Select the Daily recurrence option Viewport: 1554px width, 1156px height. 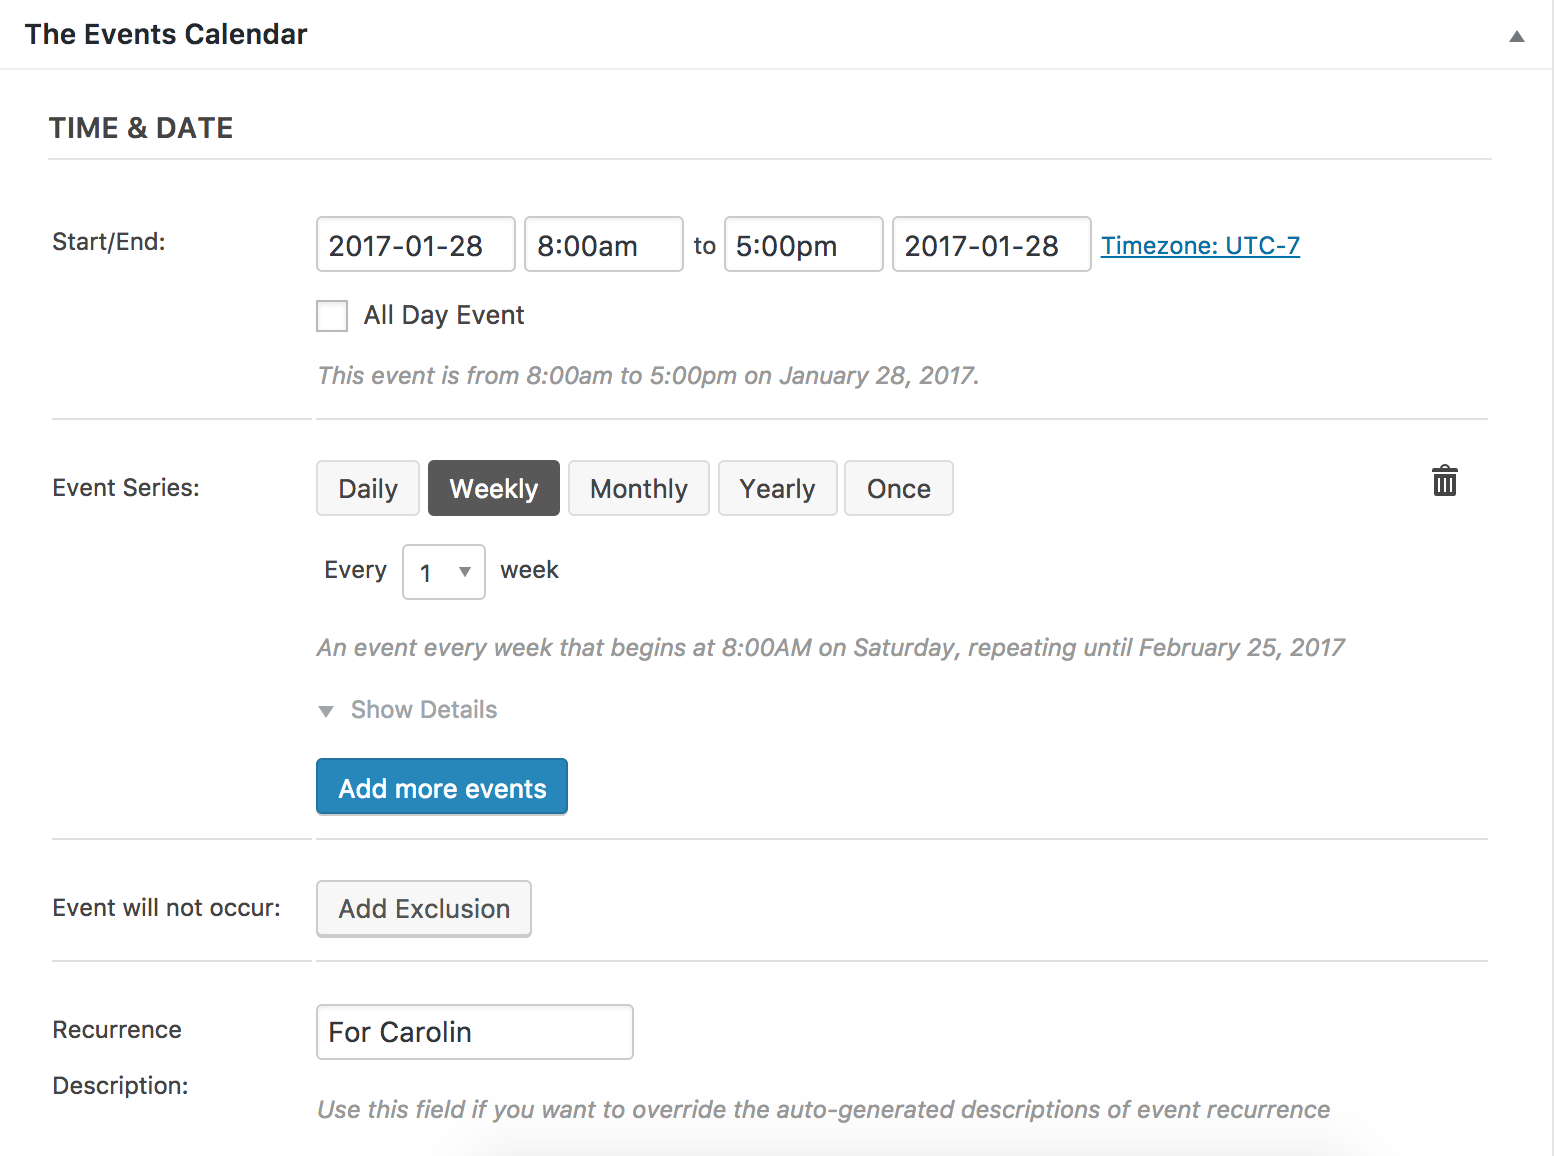[367, 488]
